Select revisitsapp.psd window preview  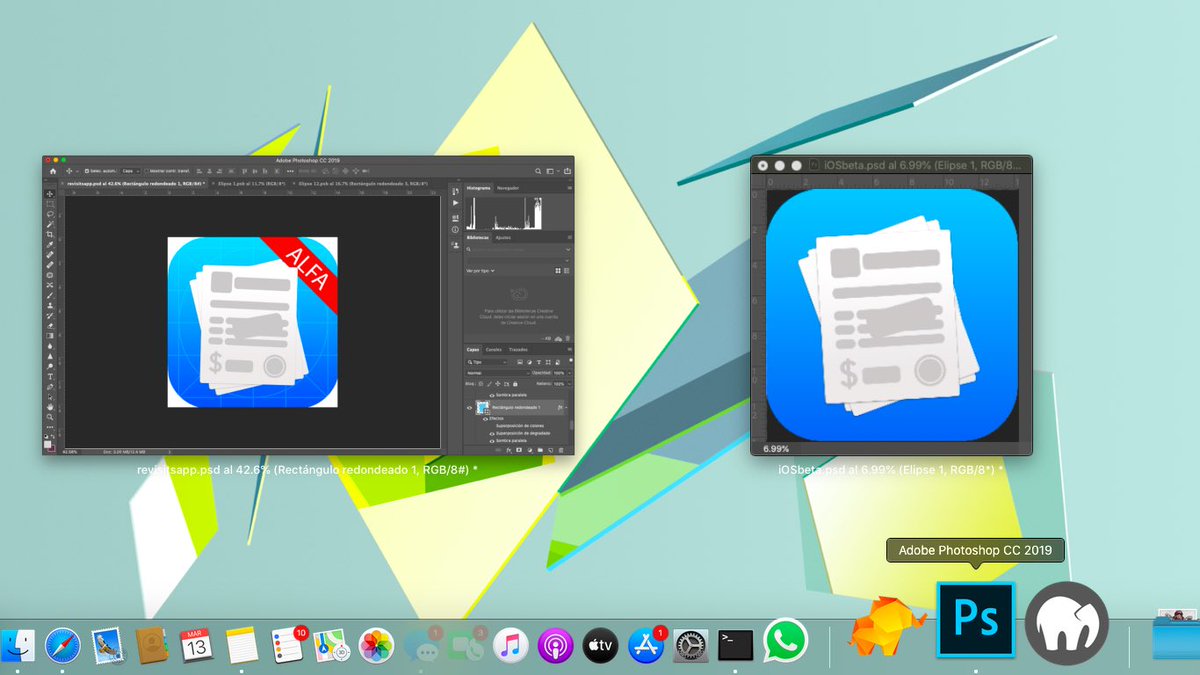pyautogui.click(x=308, y=305)
